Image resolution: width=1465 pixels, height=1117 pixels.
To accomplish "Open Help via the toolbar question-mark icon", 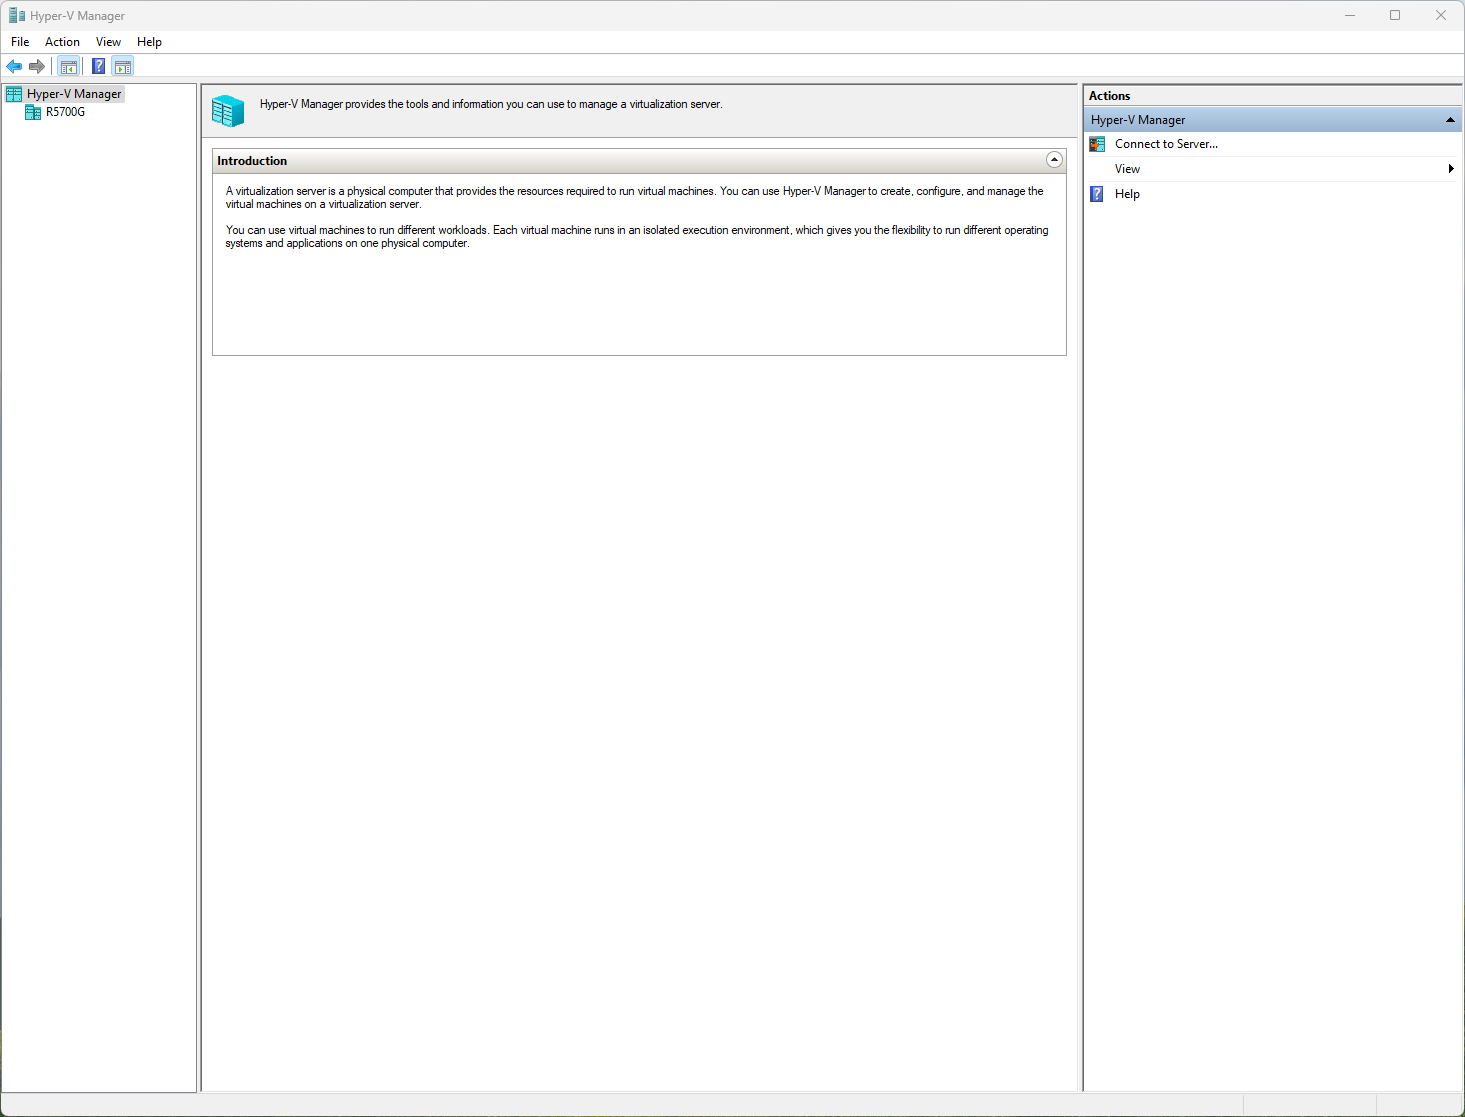I will coord(98,66).
